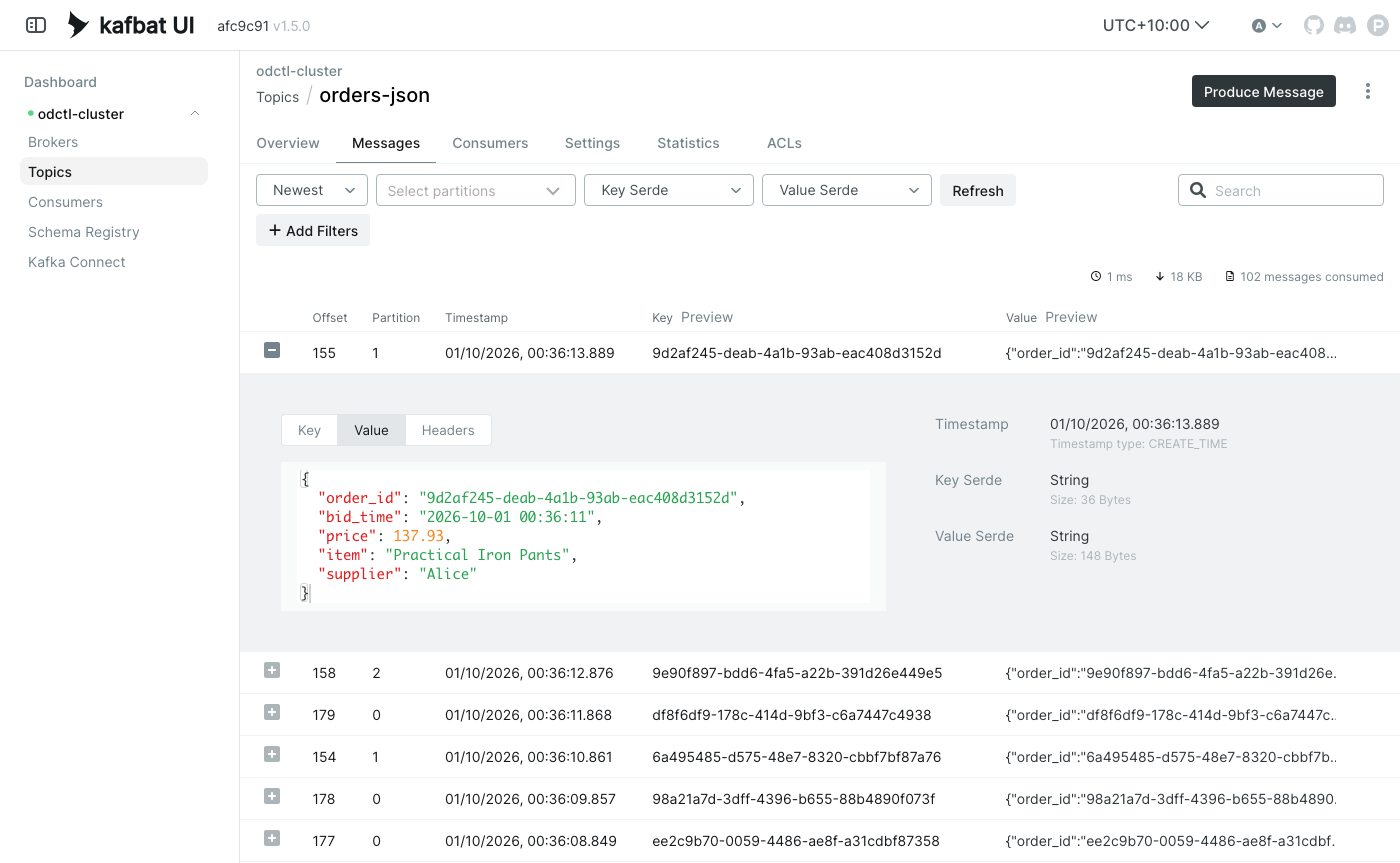Click the Refresh button

pos(978,190)
